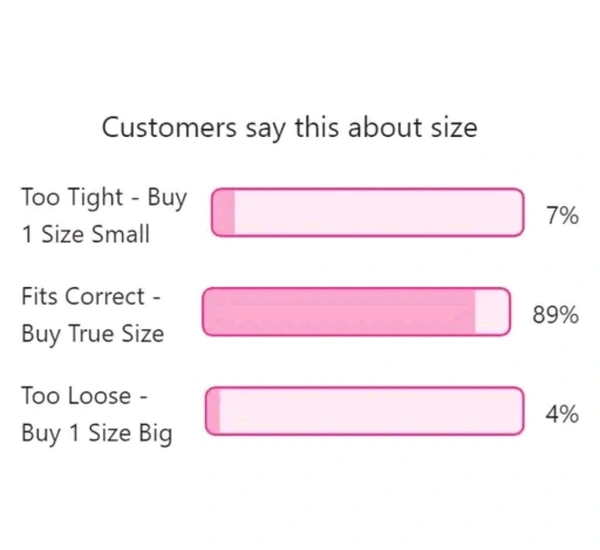Click the Fits Correct progress bar

pos(357,312)
